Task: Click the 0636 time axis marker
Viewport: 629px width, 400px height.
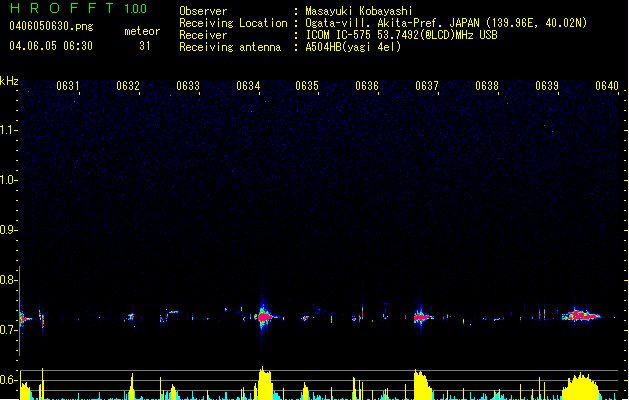Action: point(367,86)
